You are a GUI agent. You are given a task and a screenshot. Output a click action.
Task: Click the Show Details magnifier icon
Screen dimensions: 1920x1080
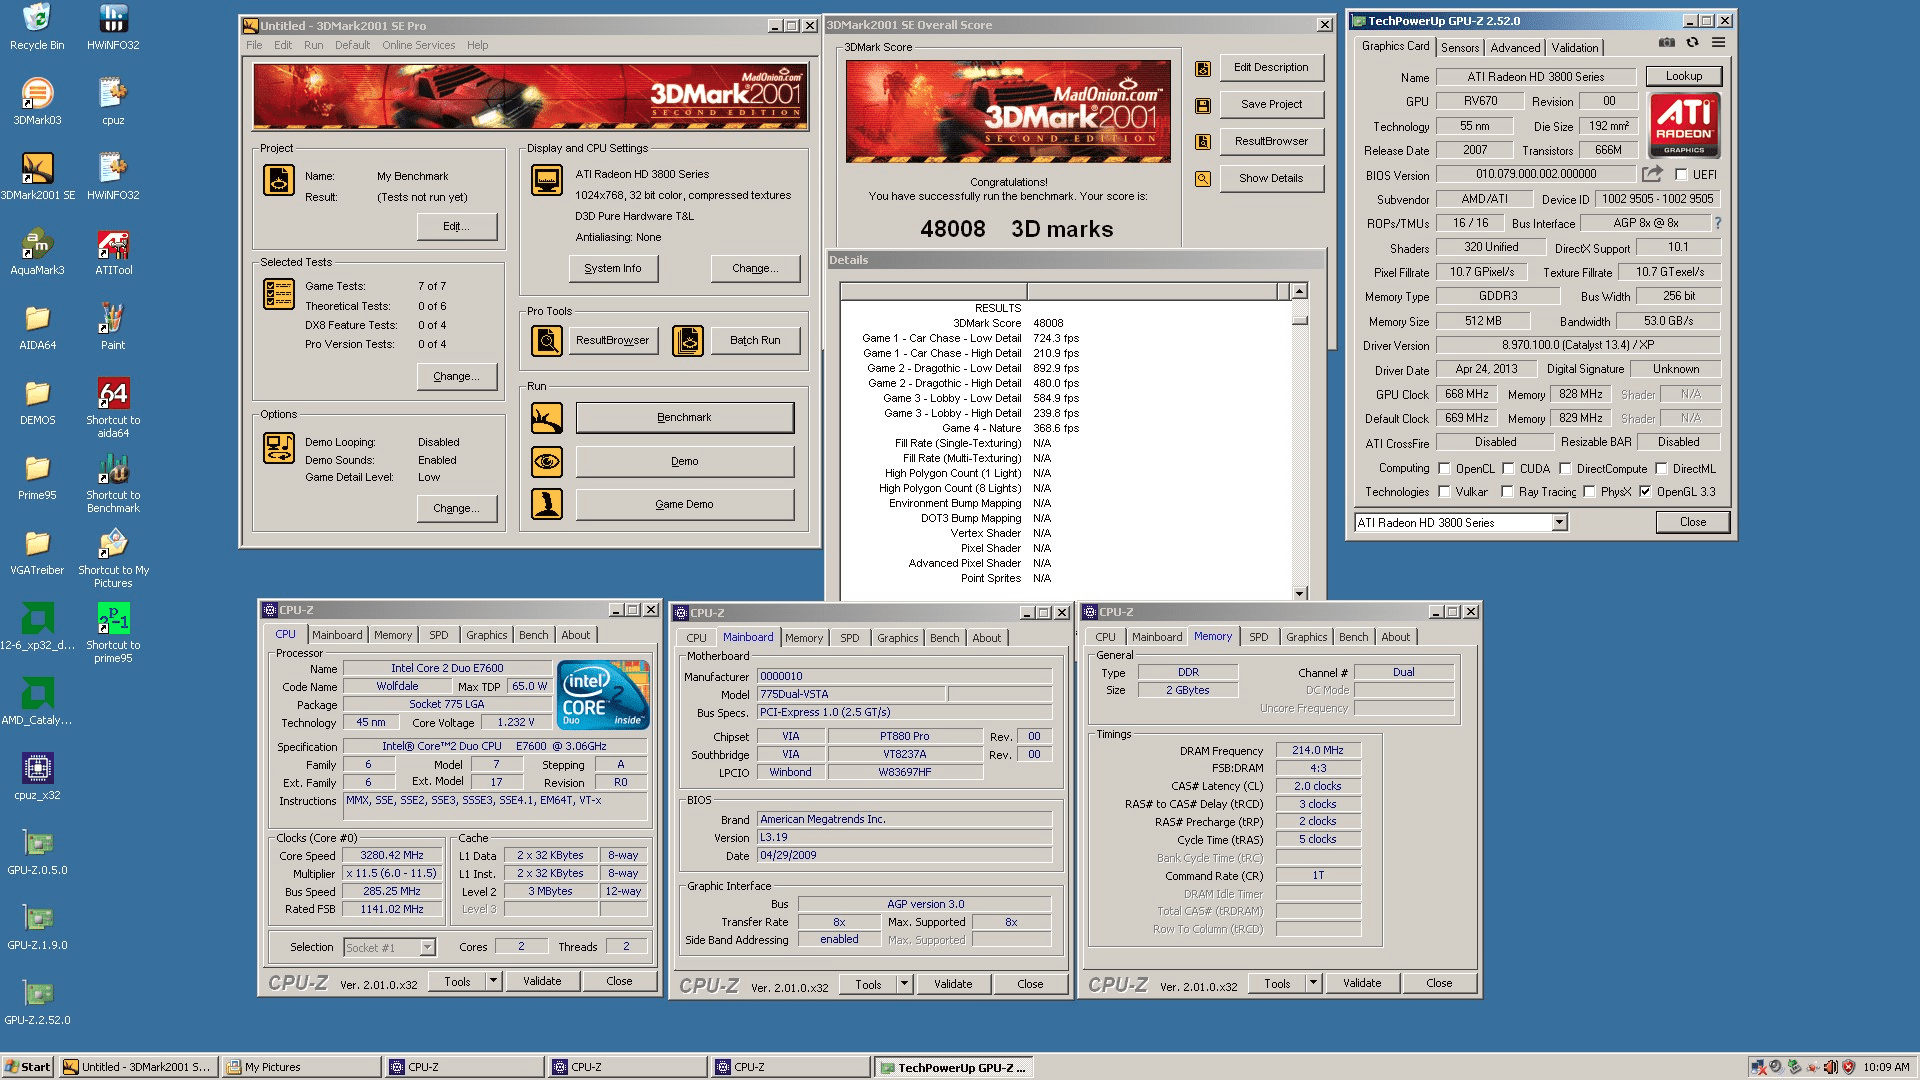(1203, 179)
